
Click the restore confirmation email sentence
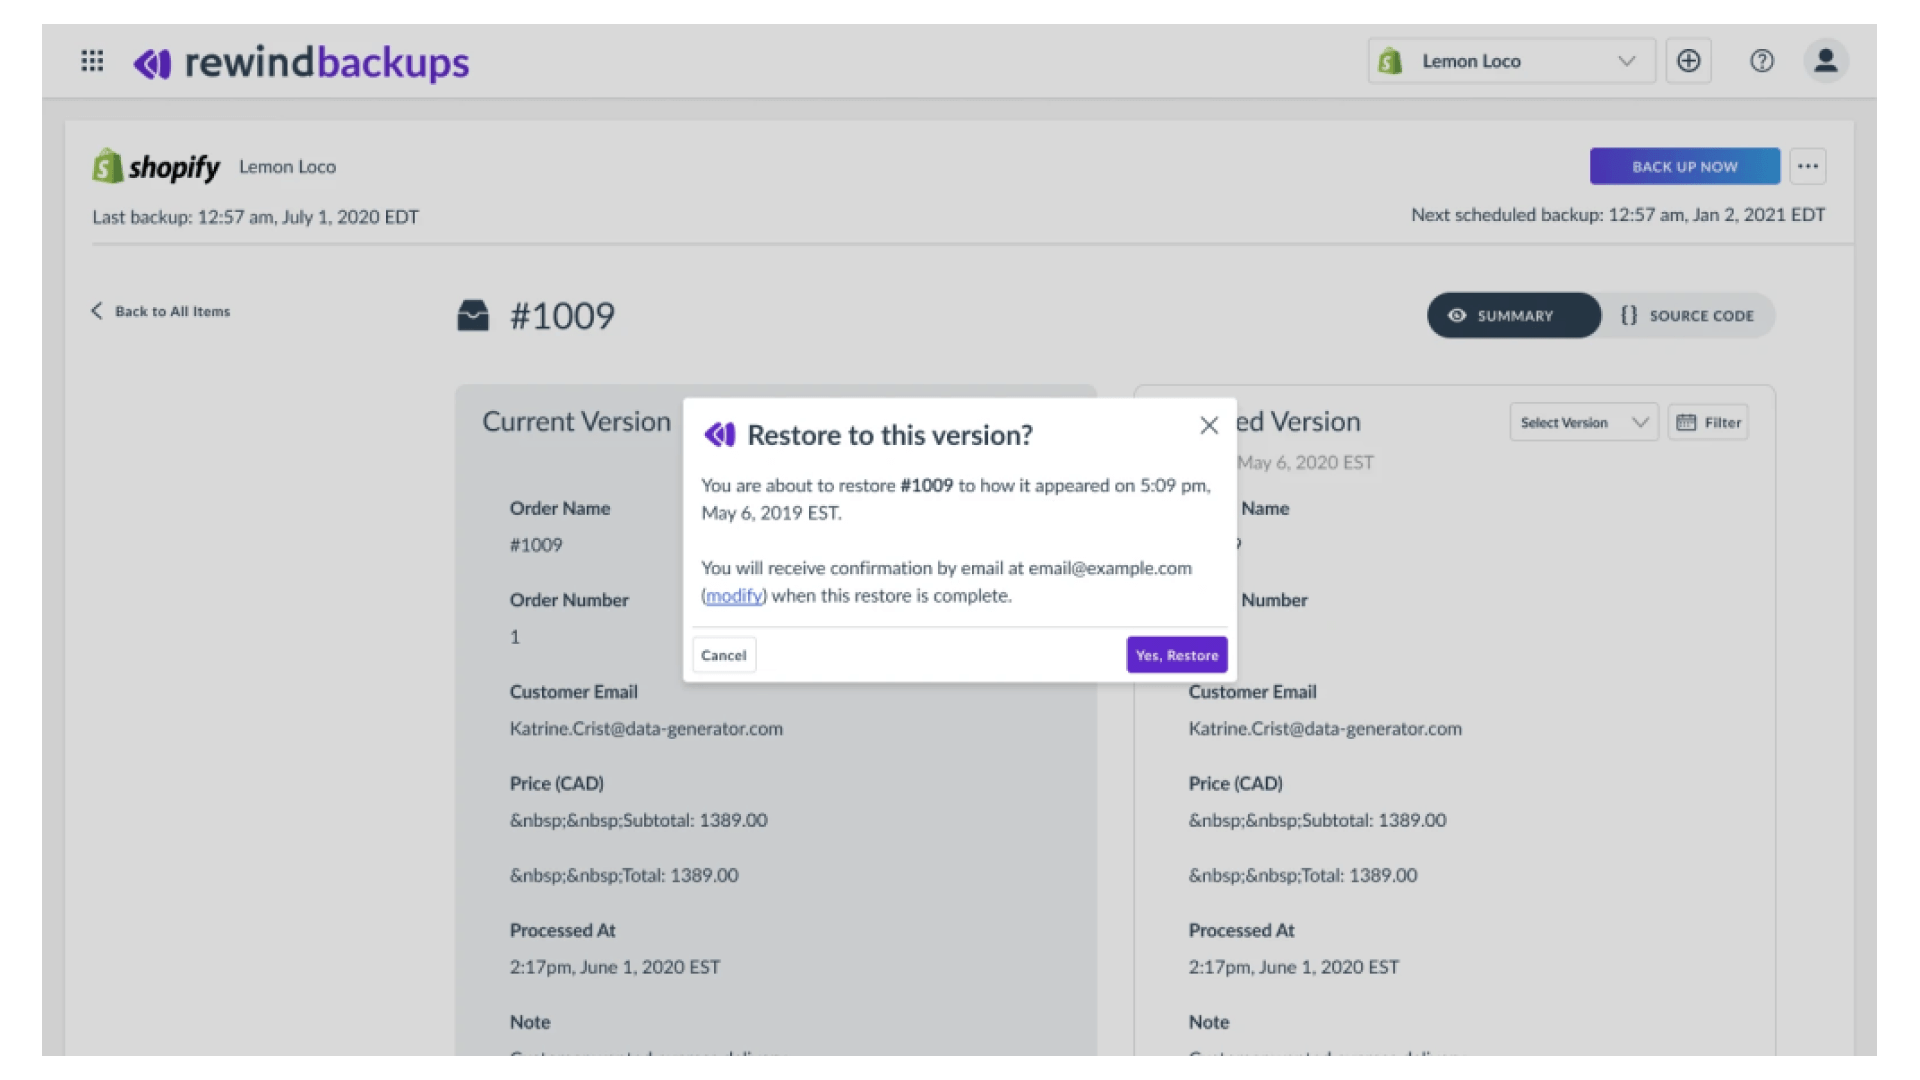[x=946, y=582]
